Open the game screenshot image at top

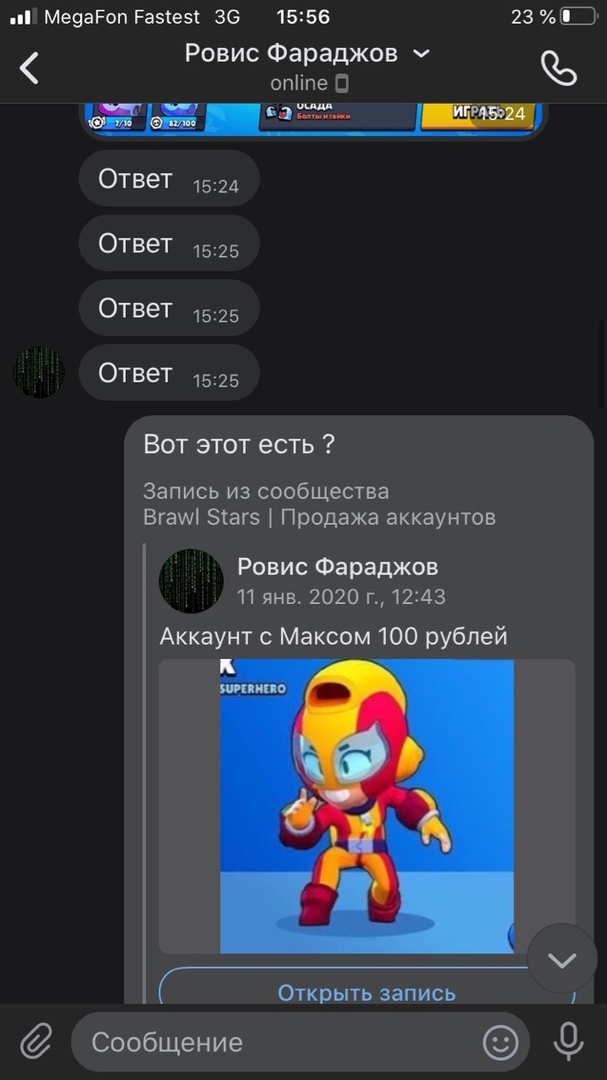313,120
